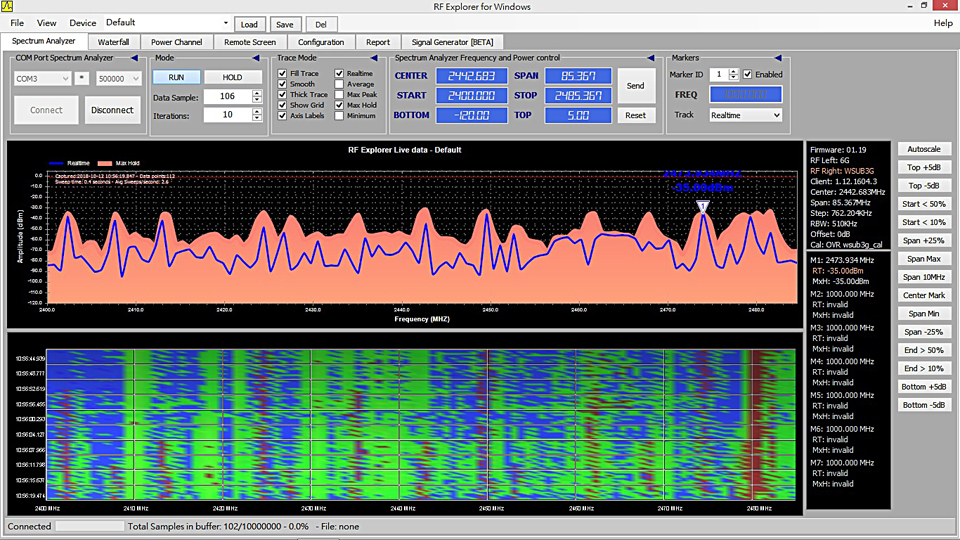Click the Span Min button

point(924,313)
